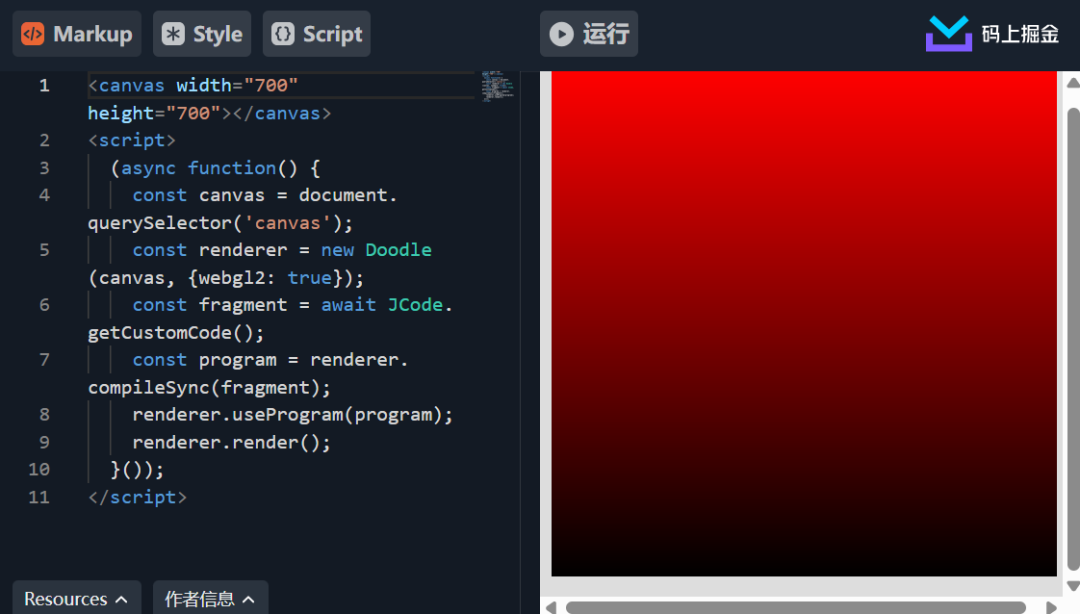1080x614 pixels.
Task: Click the 作者信息 chevron arrow
Action: [249, 600]
